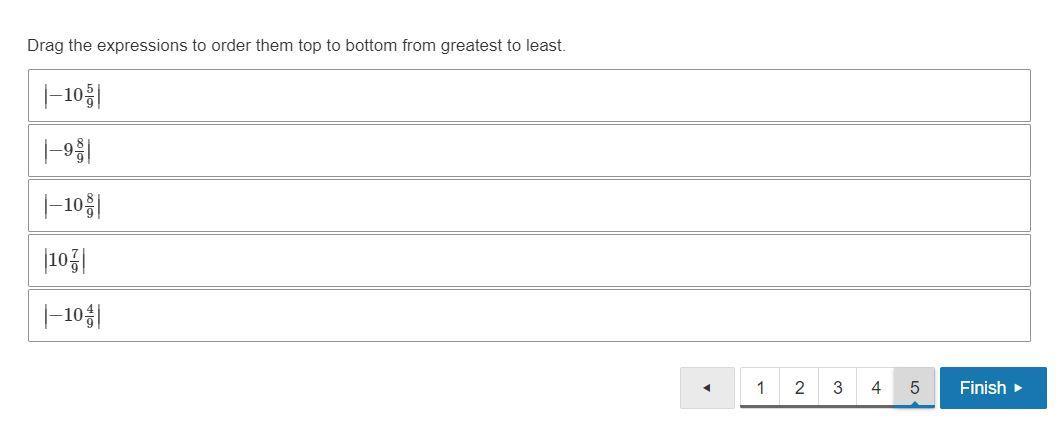Select the |-10 8/9| expression row
Viewport: 1059px width, 422px height.
(529, 206)
